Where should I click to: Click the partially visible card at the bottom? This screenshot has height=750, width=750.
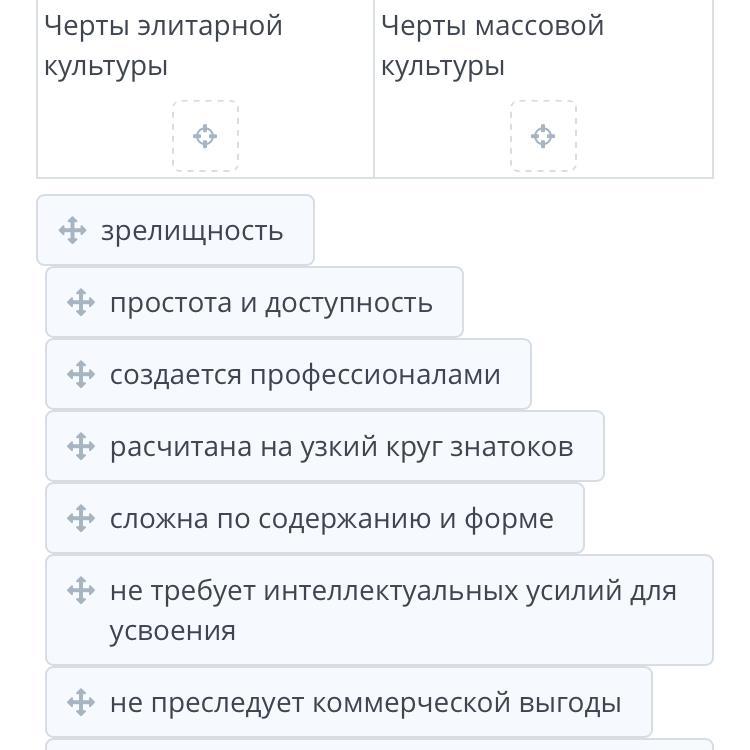(379, 744)
